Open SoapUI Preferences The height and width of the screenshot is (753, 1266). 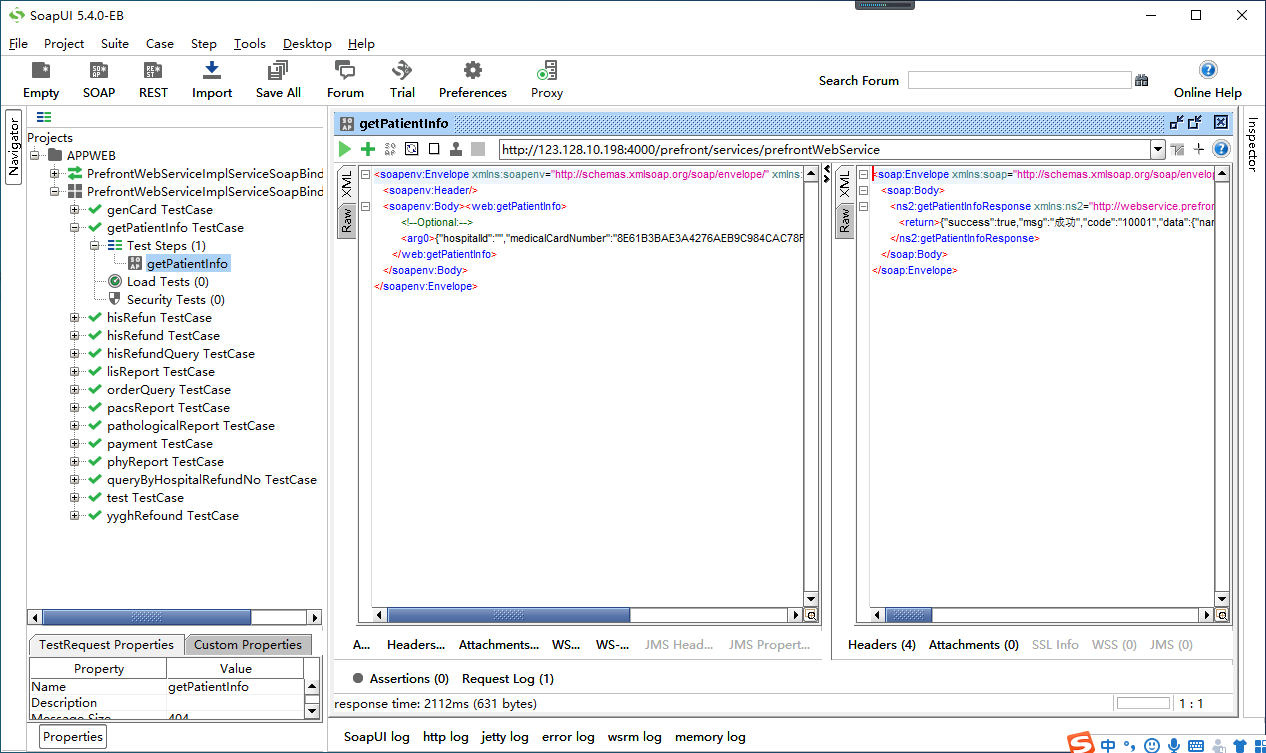(471, 79)
